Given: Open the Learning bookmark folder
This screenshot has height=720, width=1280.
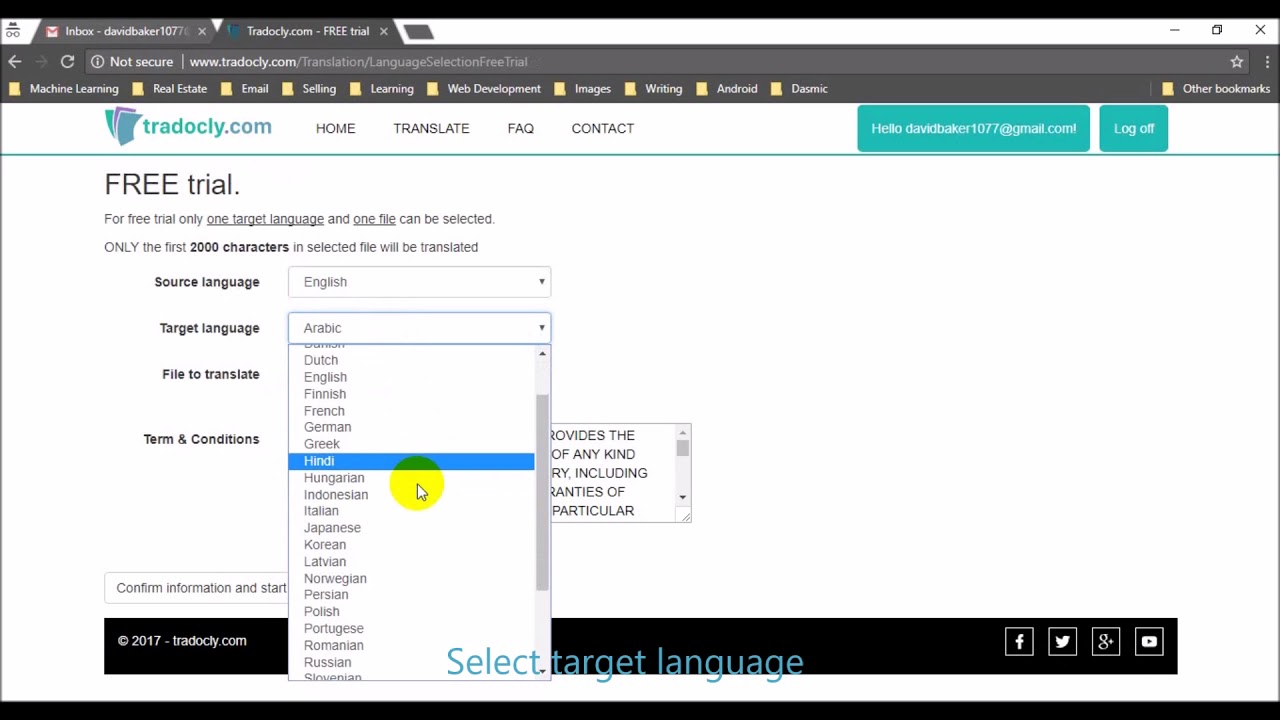Looking at the screenshot, I should [x=381, y=89].
